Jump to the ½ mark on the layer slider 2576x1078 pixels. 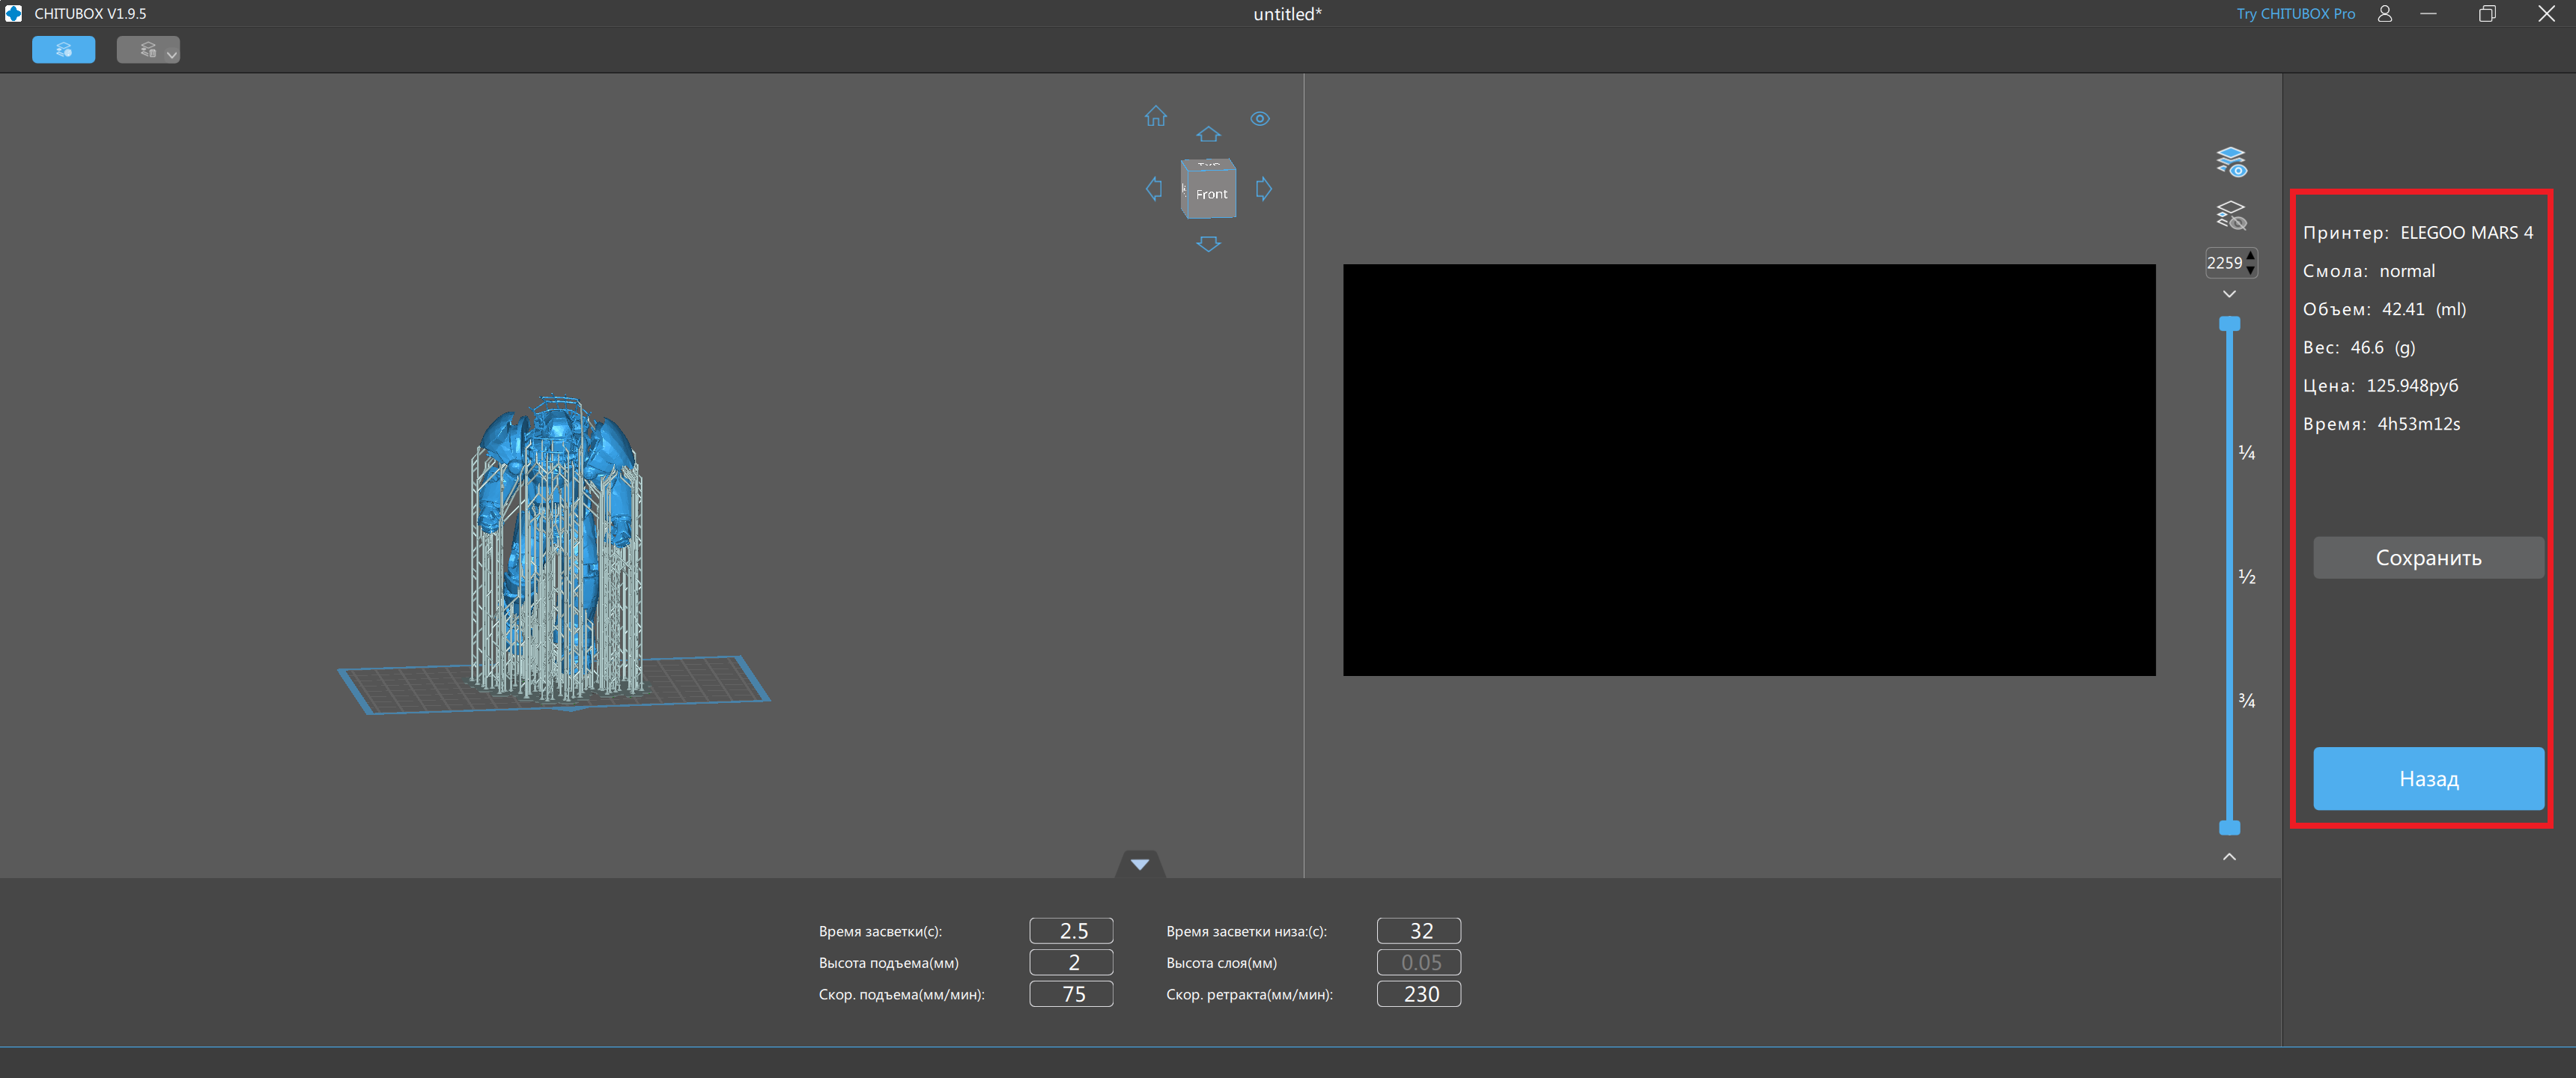click(x=2246, y=577)
